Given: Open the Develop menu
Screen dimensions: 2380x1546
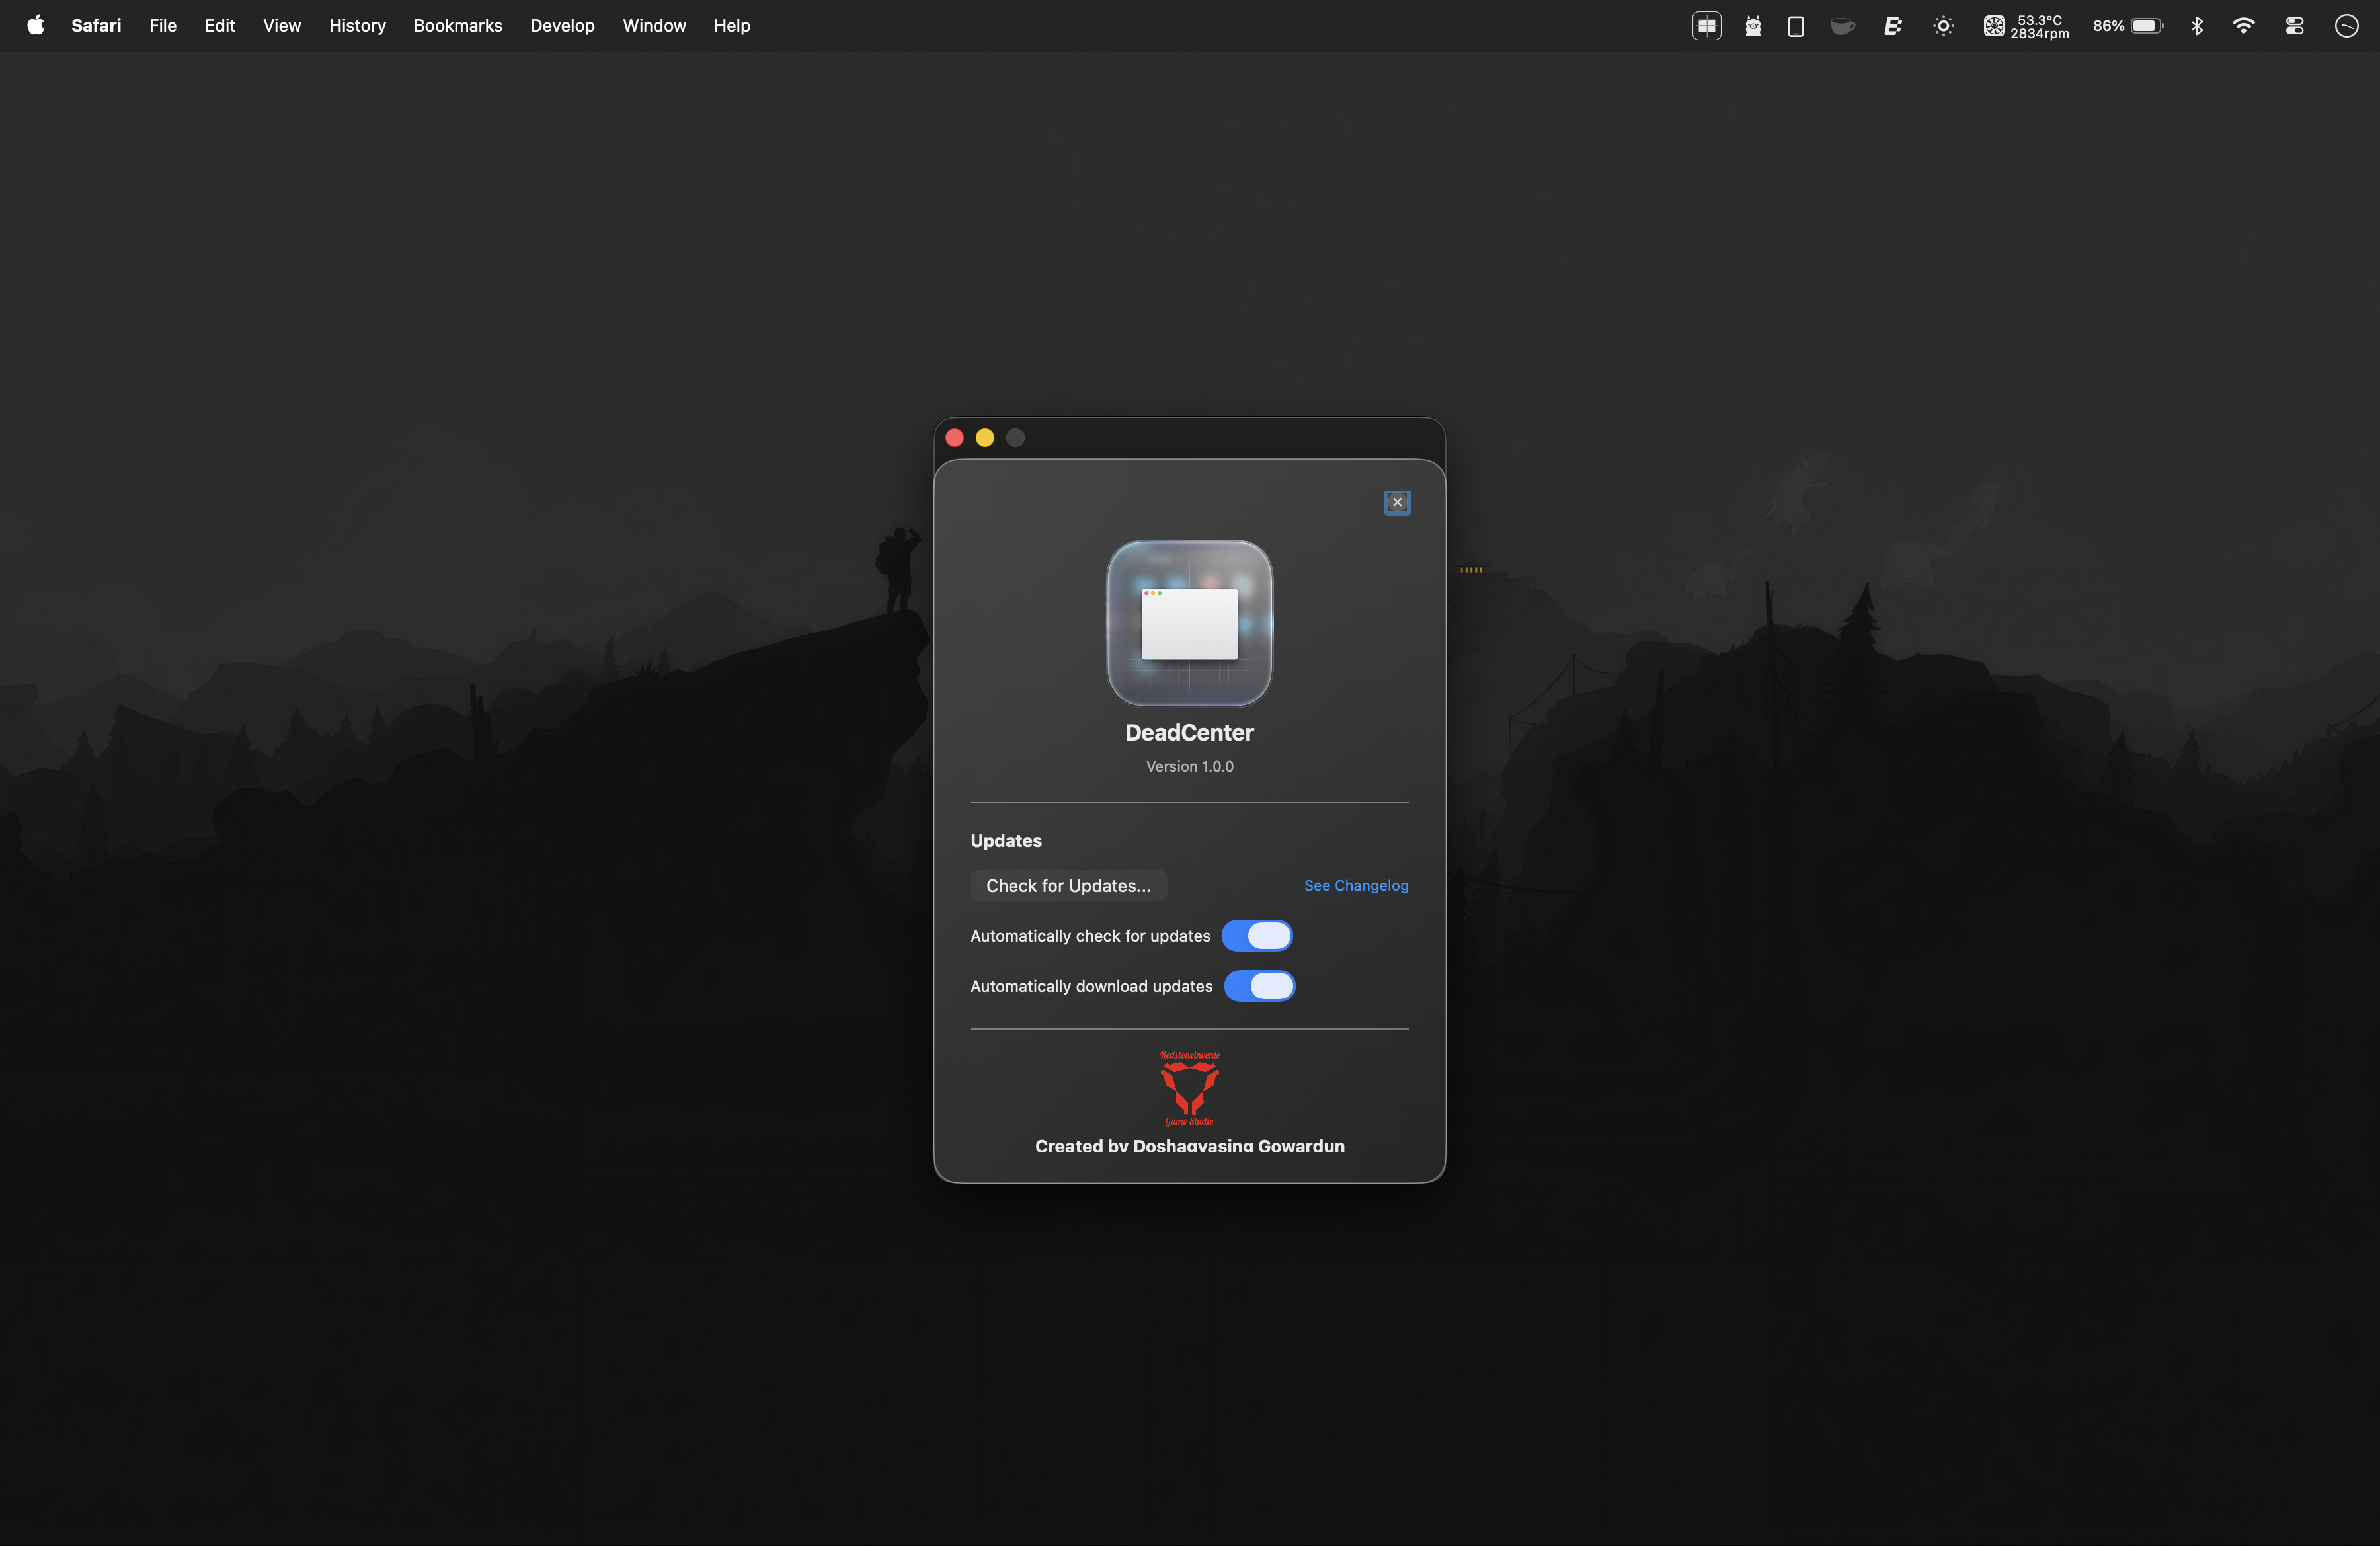Looking at the screenshot, I should [562, 25].
